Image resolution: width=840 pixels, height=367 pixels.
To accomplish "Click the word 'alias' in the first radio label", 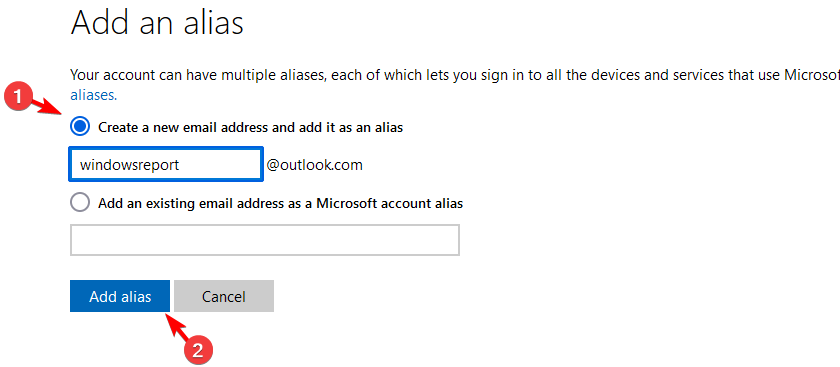I will [x=388, y=128].
